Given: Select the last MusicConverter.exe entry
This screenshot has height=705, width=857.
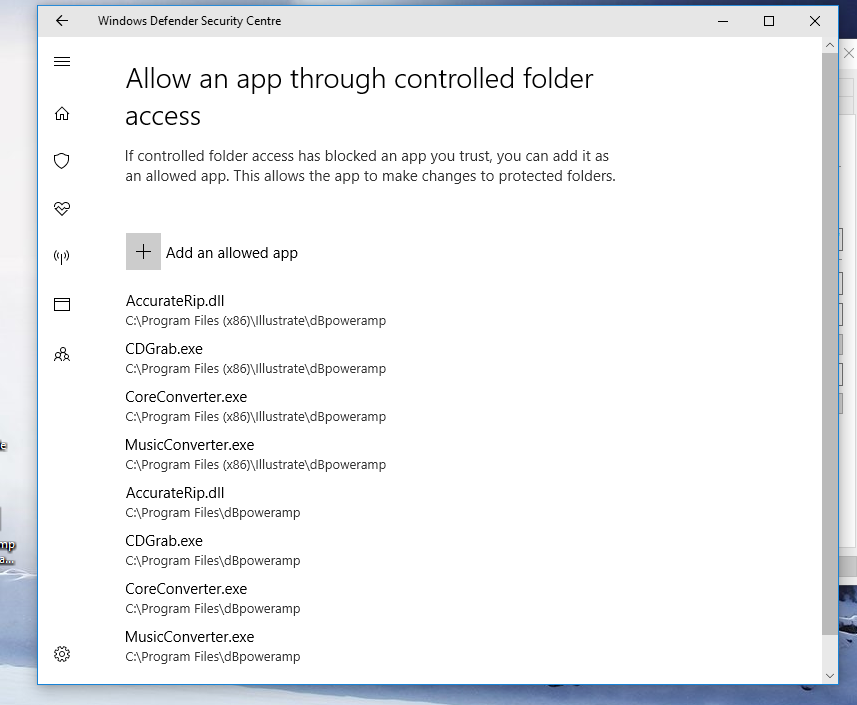Looking at the screenshot, I should (190, 637).
